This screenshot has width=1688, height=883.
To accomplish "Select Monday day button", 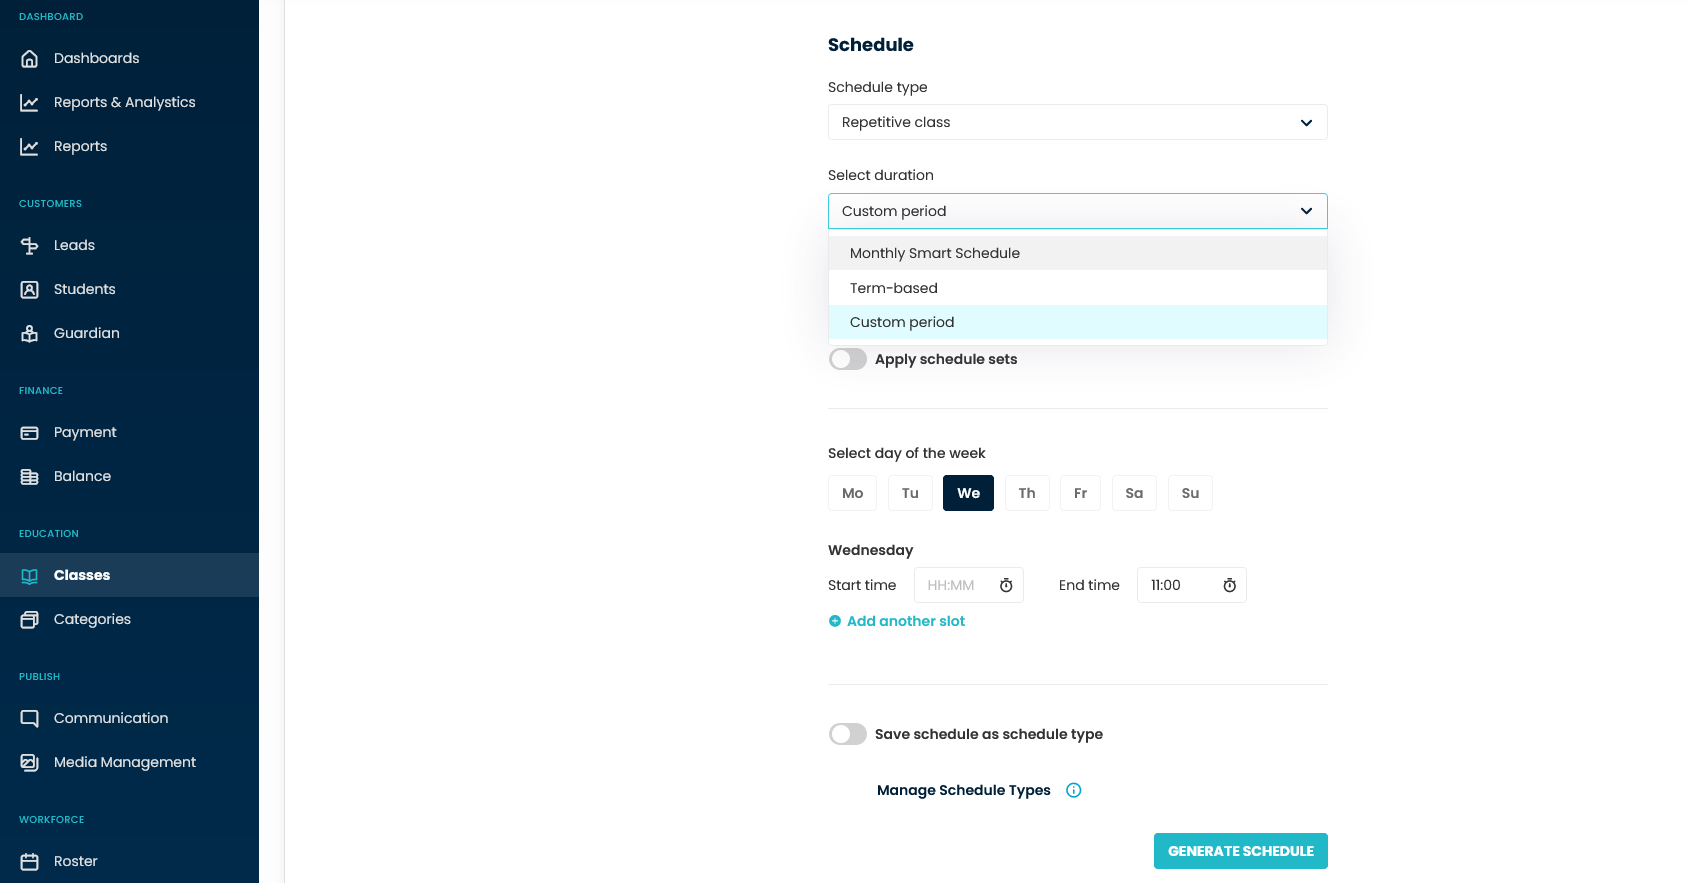I will [852, 493].
